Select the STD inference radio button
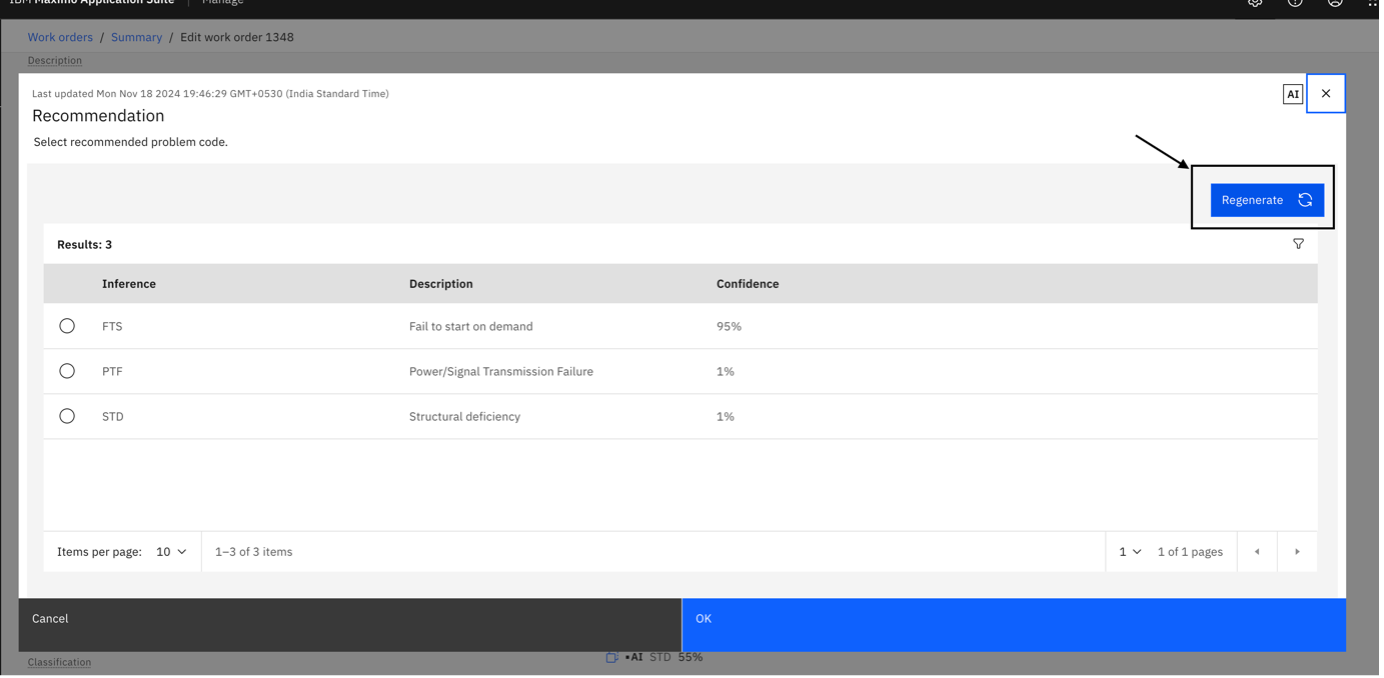The height and width of the screenshot is (678, 1384). point(67,416)
